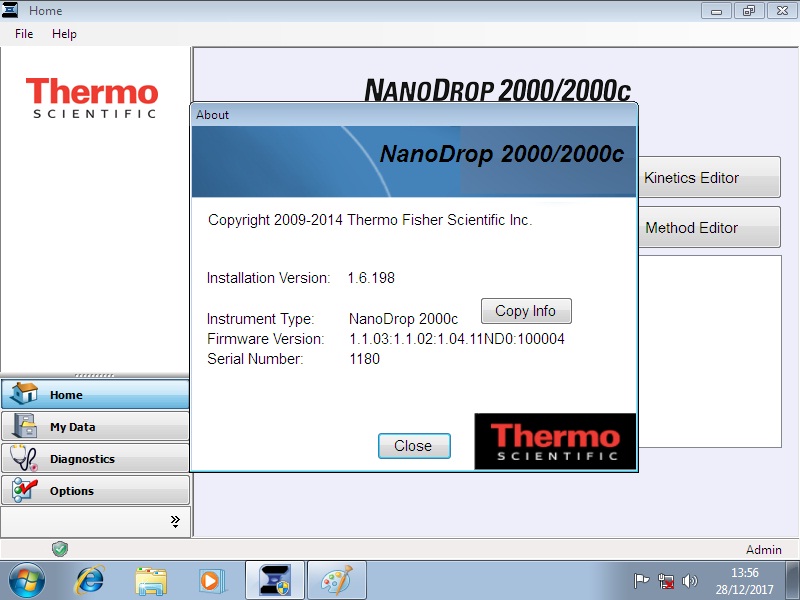The width and height of the screenshot is (800, 600).
Task: Click the Thermo Scientific logo in left panel
Action: coord(92,98)
